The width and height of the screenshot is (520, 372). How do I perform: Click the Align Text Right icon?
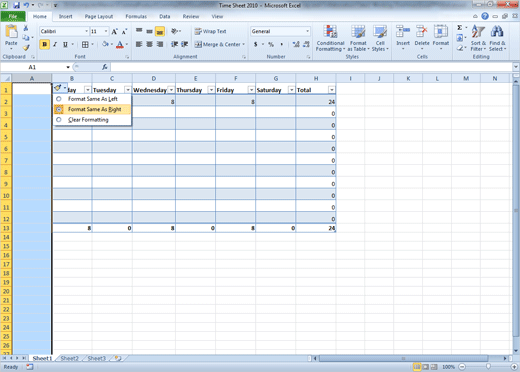tap(160, 44)
